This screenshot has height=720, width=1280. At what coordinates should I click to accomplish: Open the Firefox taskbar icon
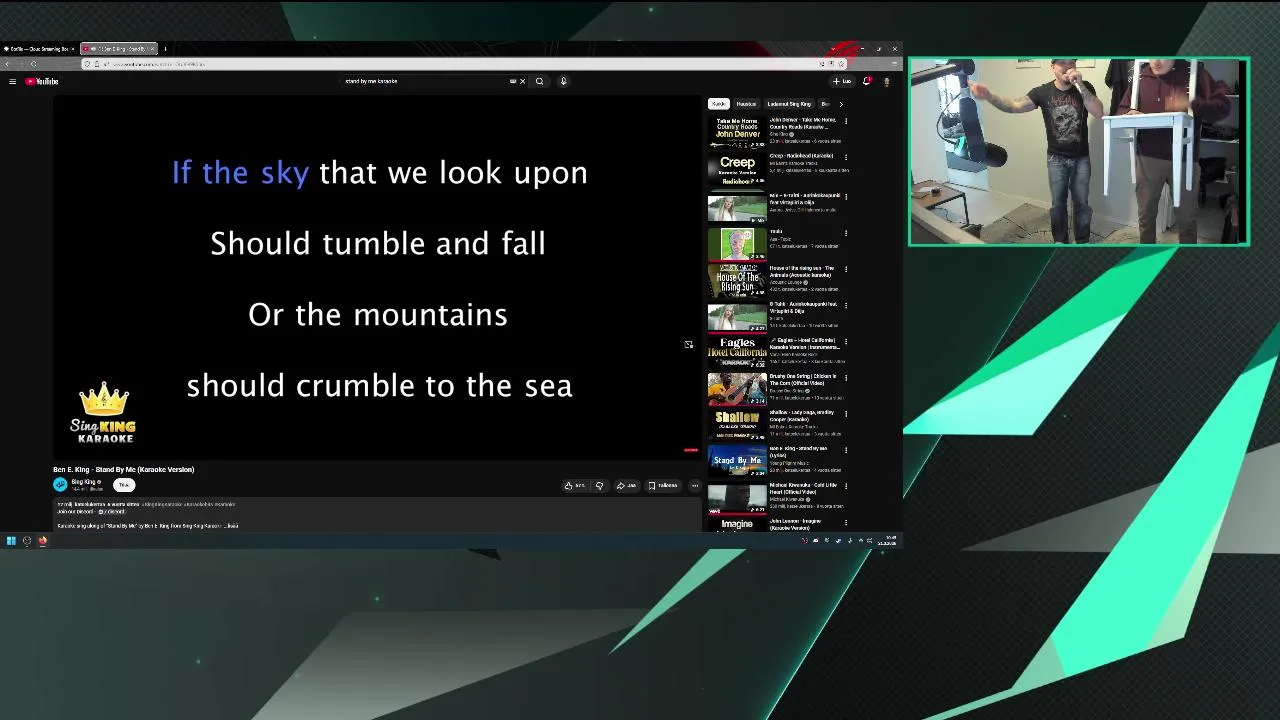tap(43, 540)
